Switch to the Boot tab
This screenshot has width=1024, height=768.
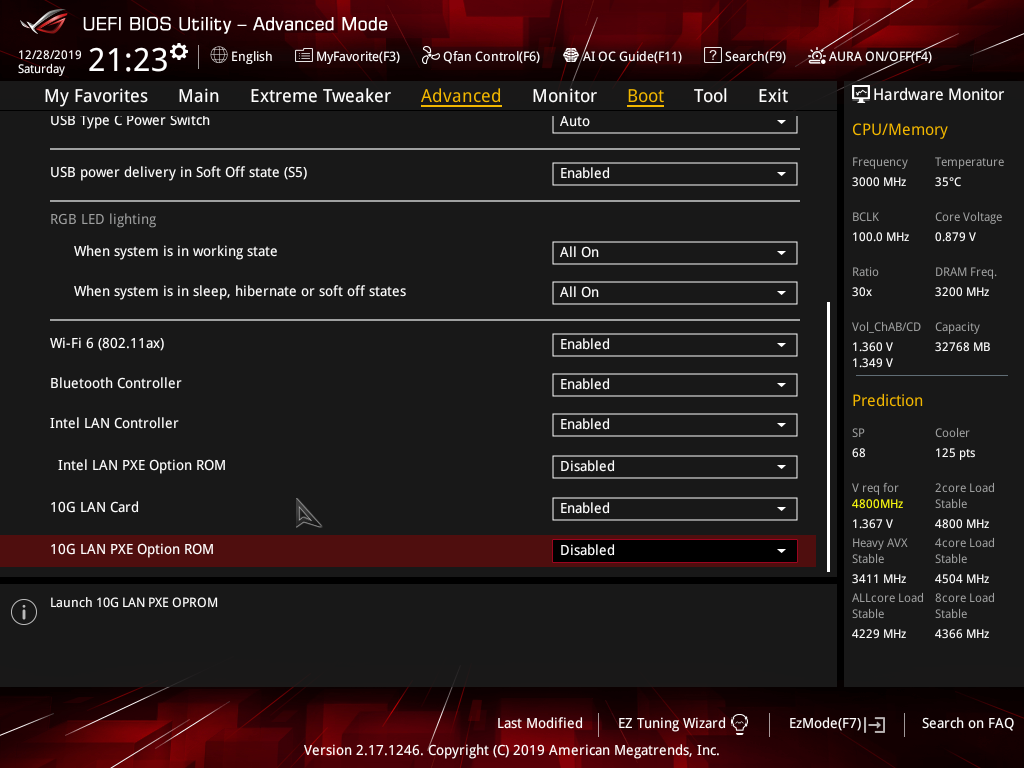click(x=645, y=96)
